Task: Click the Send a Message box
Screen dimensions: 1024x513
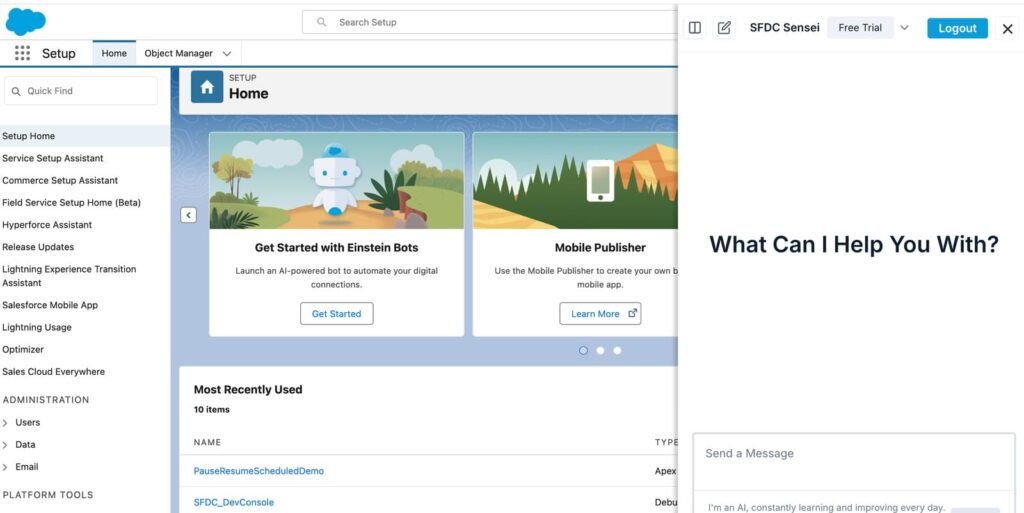Action: (x=854, y=461)
